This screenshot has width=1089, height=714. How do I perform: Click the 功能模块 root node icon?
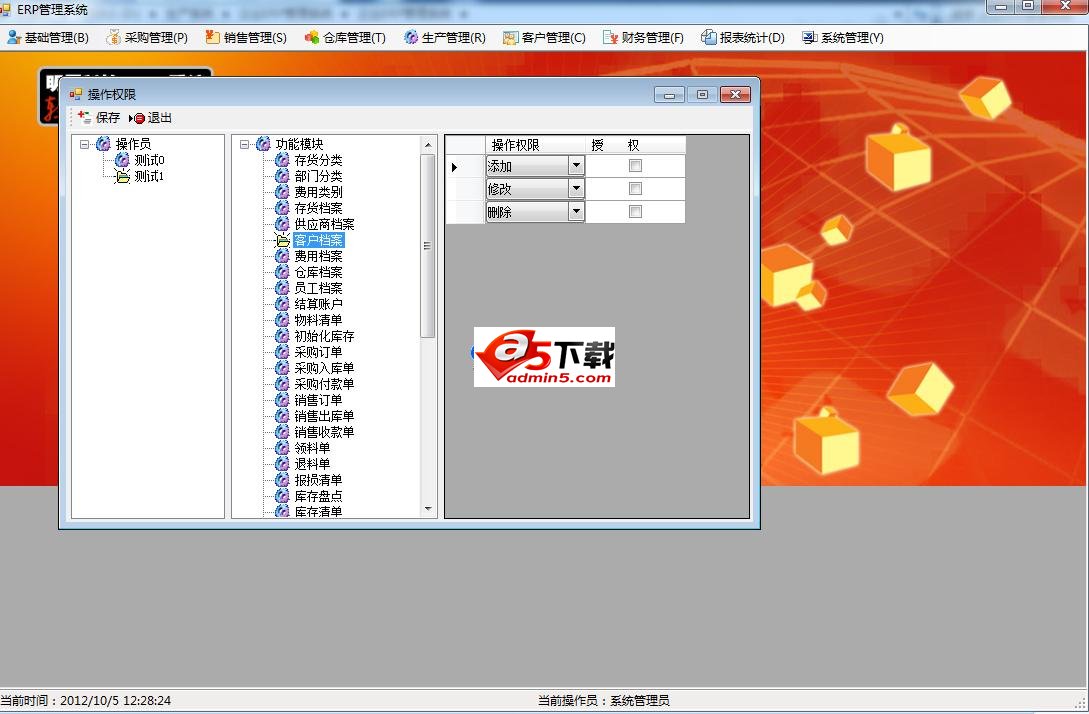pos(262,143)
